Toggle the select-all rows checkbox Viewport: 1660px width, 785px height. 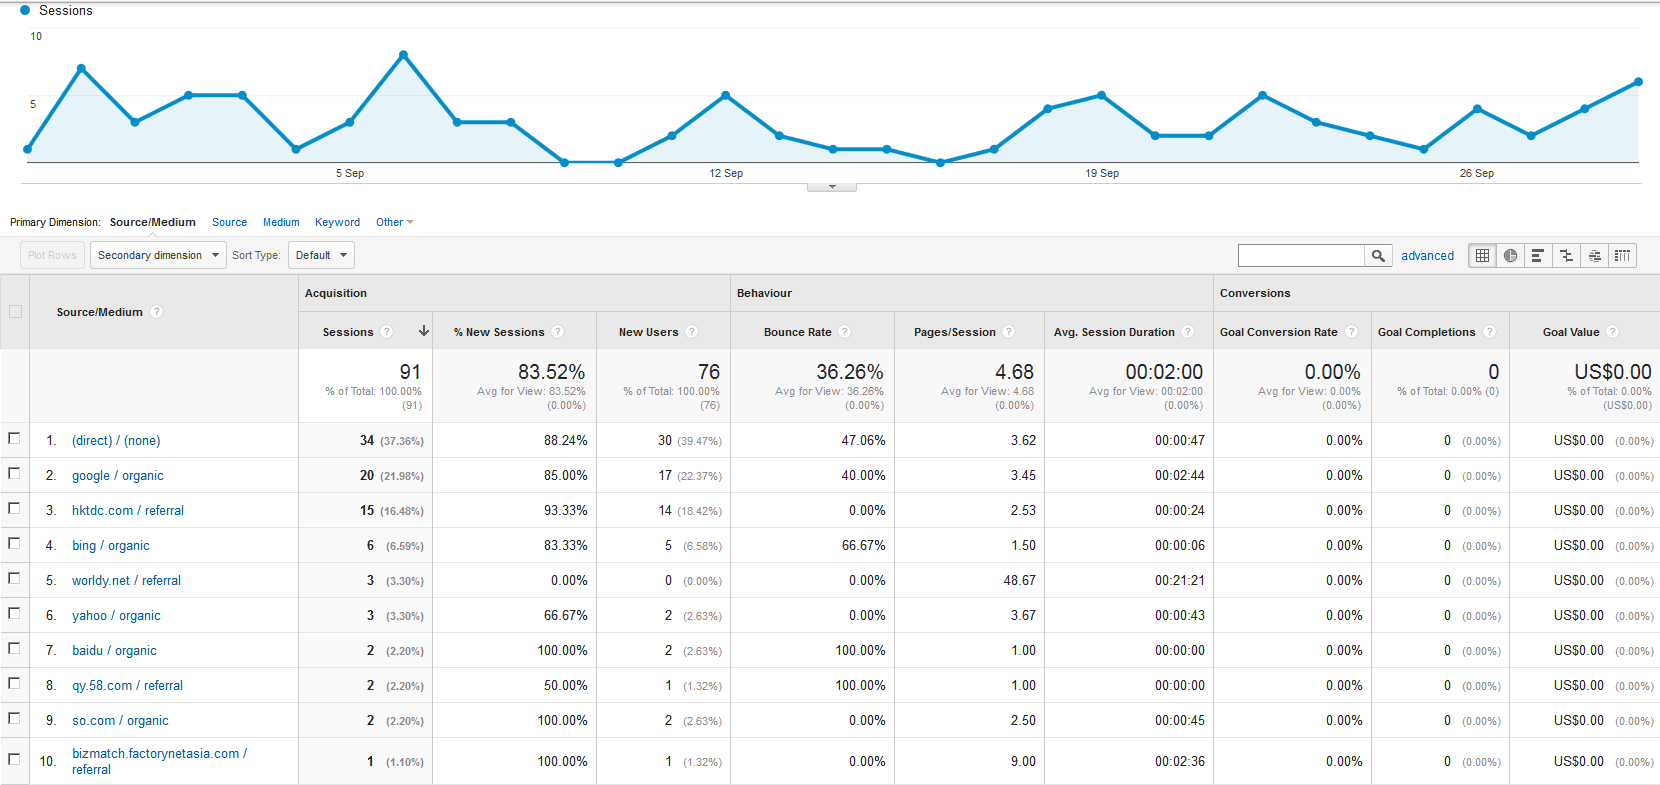coord(15,312)
